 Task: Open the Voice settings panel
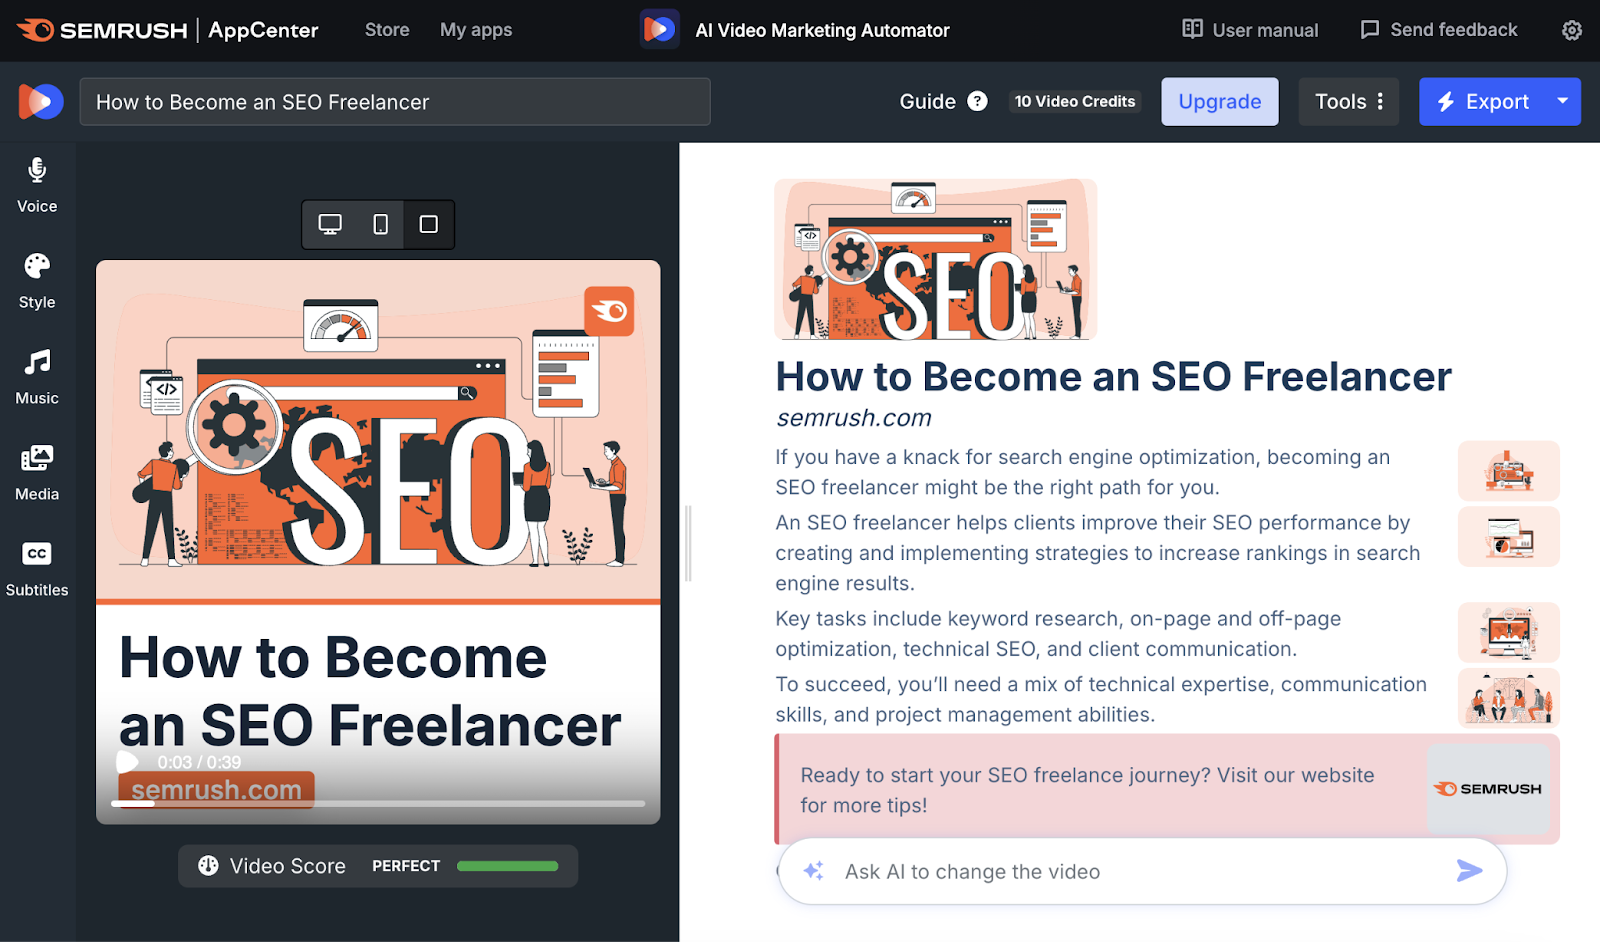[37, 185]
